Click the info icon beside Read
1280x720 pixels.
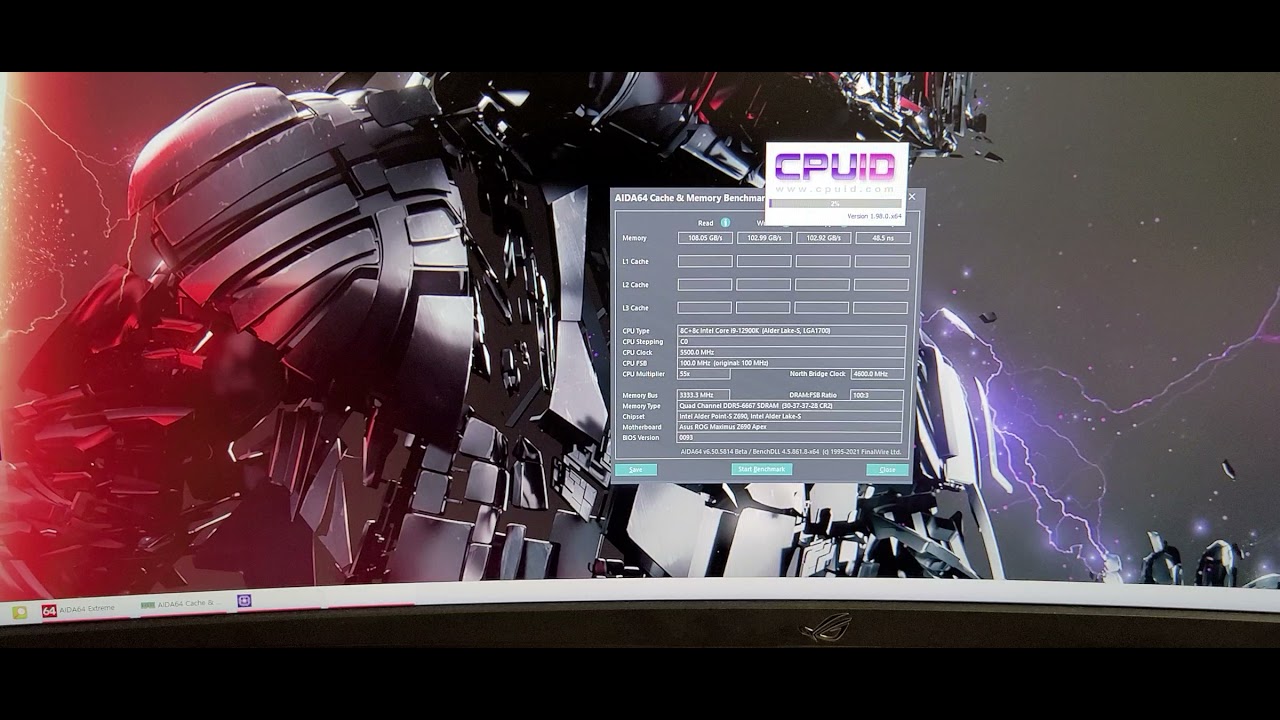[725, 223]
